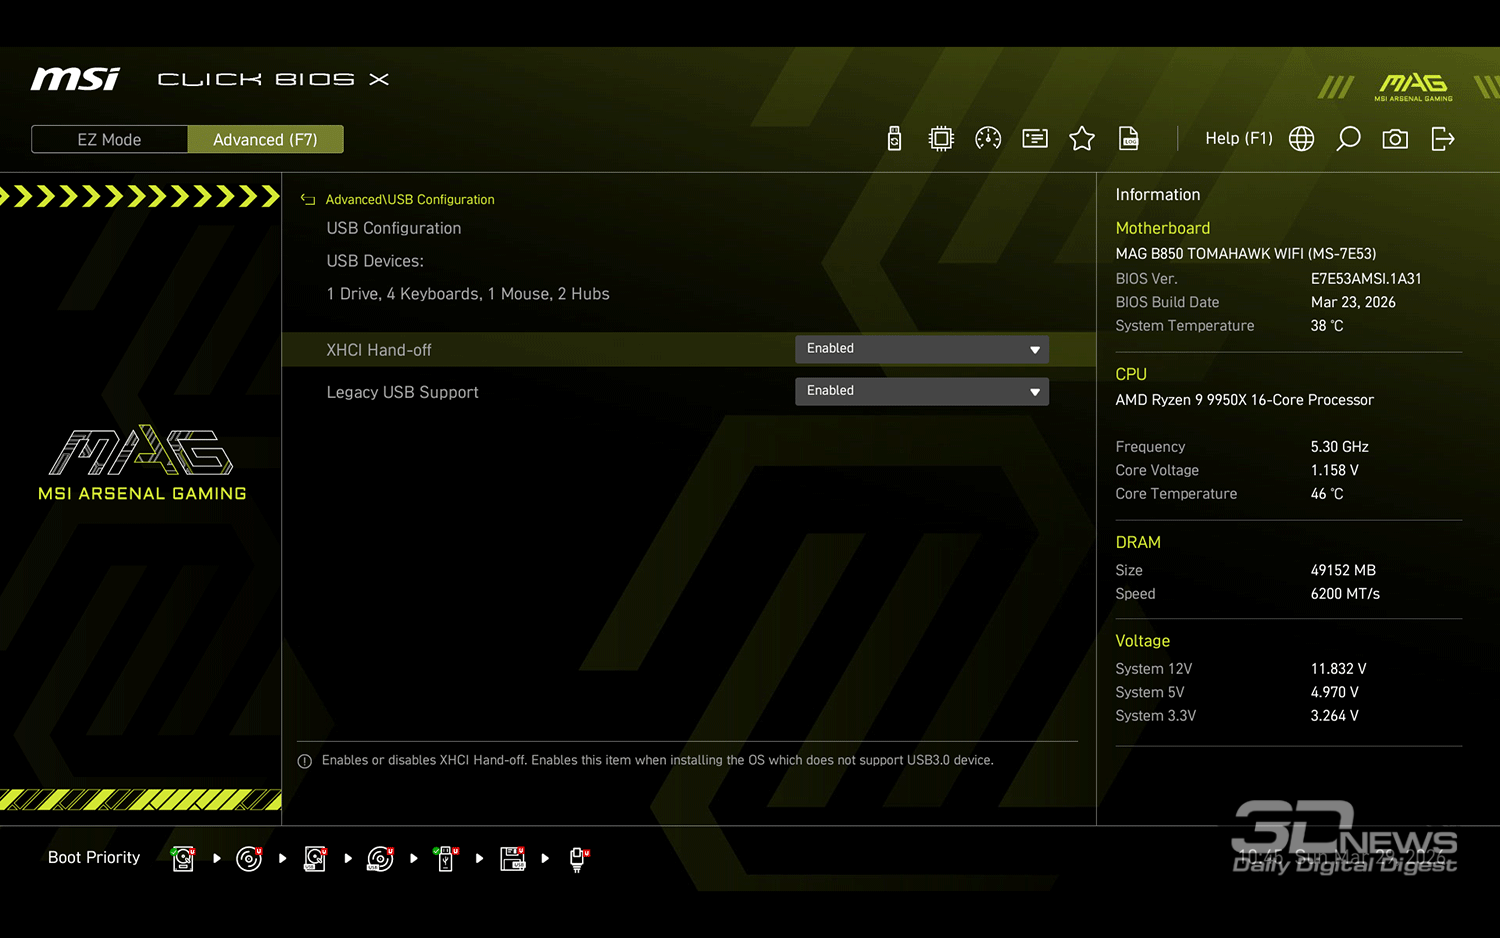Select the first hard drive boot device
This screenshot has height=938, width=1500.
point(183,858)
